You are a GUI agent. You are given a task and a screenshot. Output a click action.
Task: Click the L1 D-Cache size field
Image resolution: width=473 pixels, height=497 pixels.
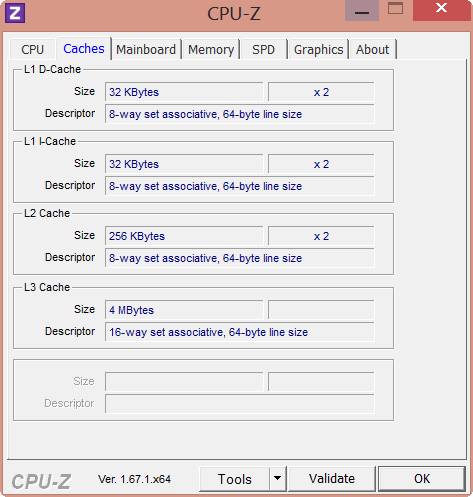(184, 92)
